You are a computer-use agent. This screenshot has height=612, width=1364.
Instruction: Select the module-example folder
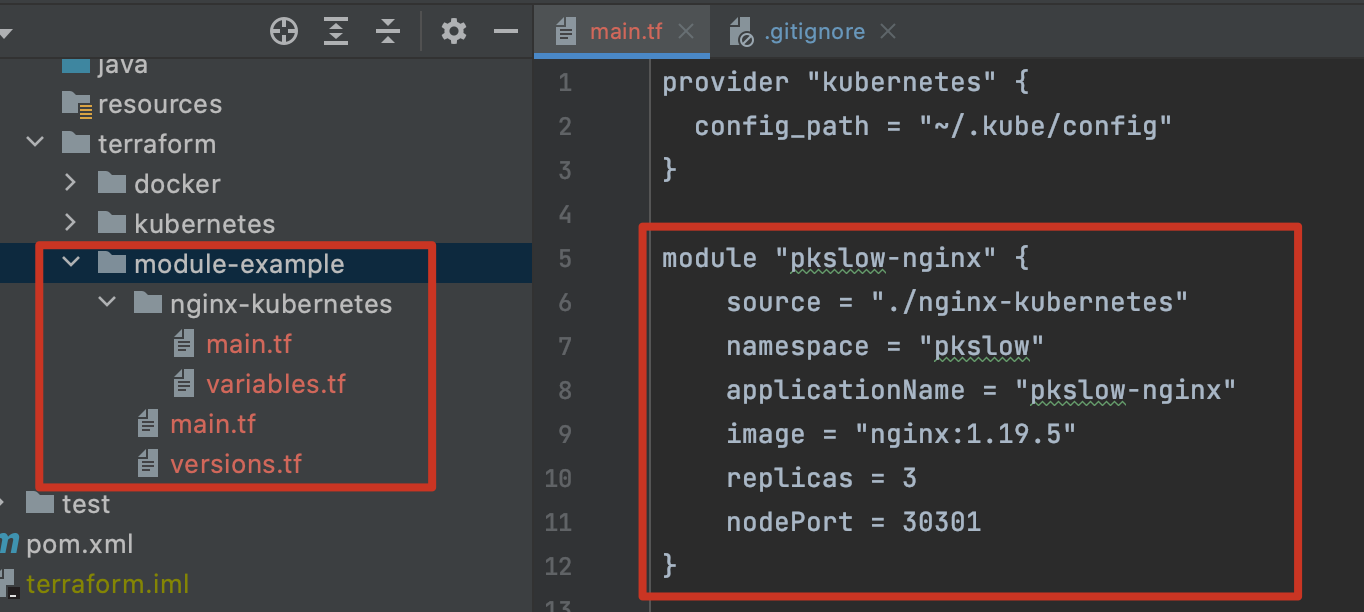[239, 264]
